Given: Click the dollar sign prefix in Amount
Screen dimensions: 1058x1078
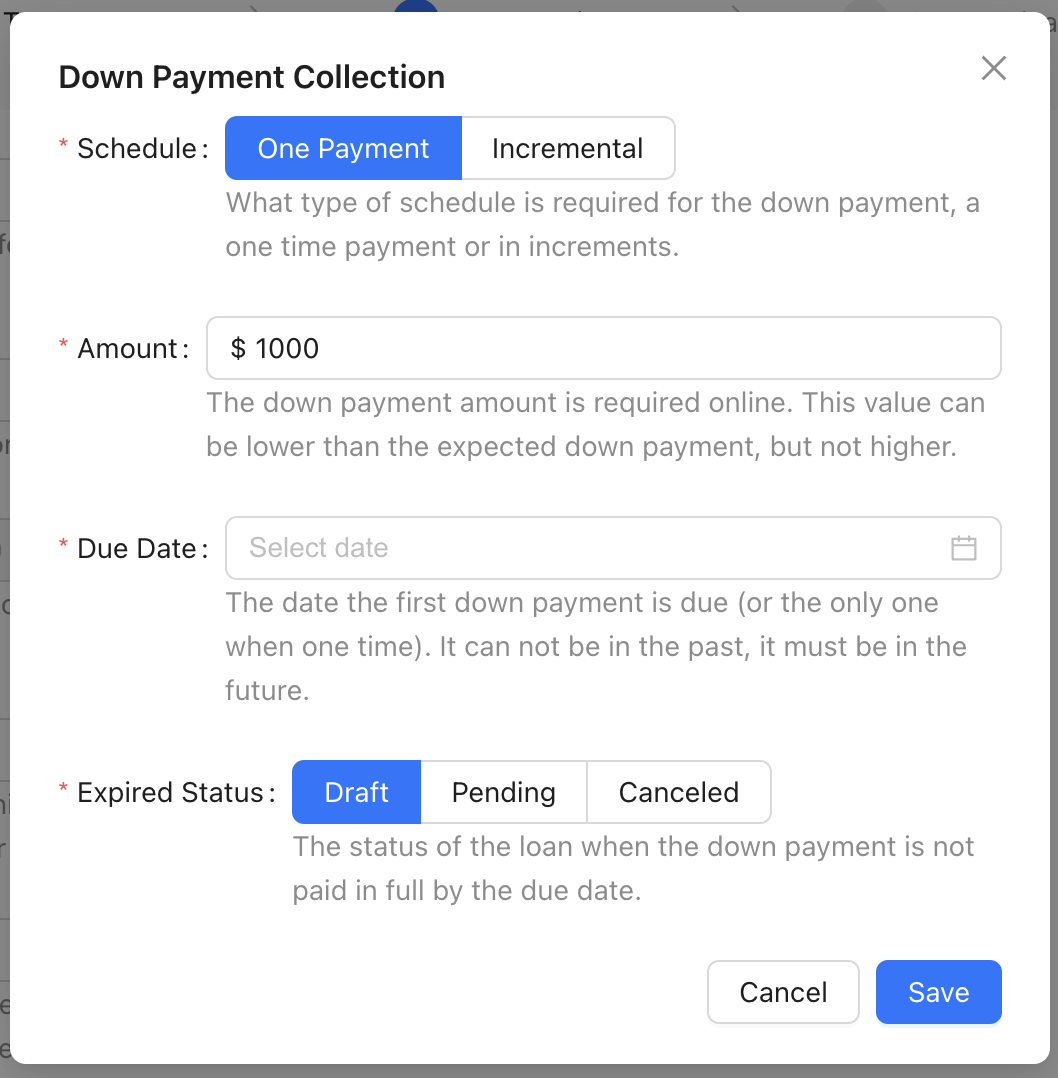Looking at the screenshot, I should (x=238, y=349).
